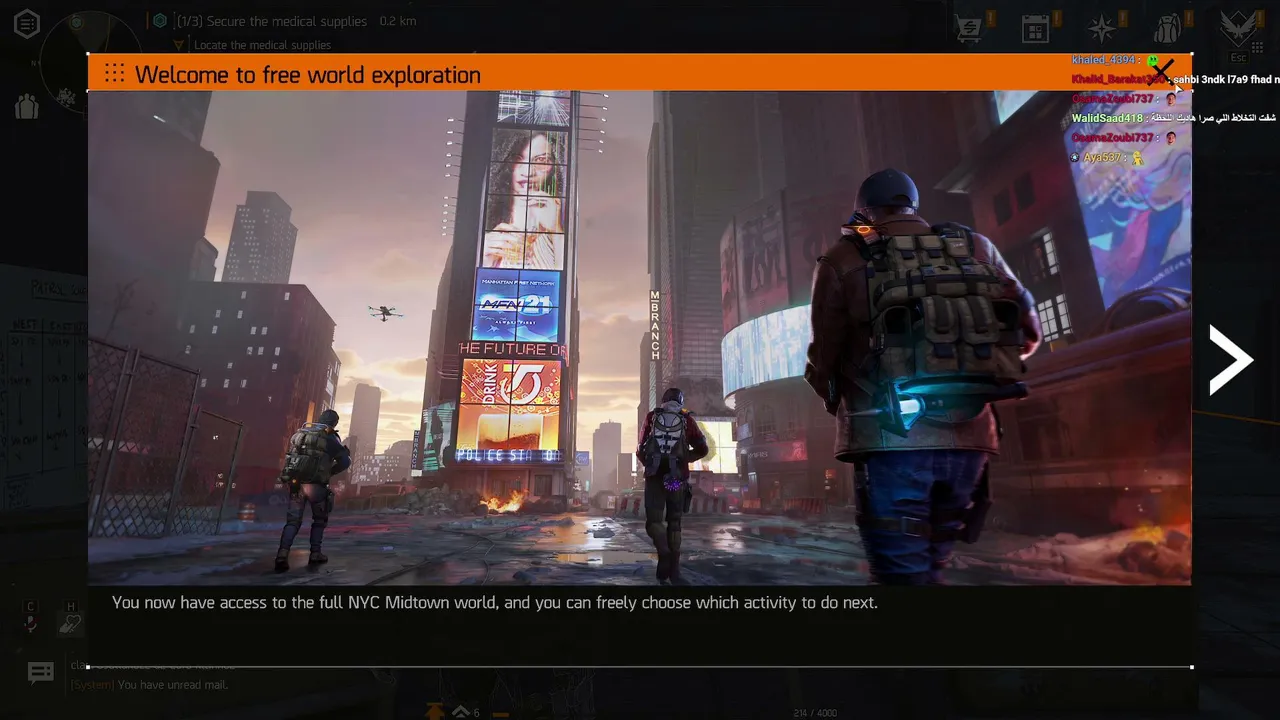
Task: Open the quest log hexagon icon
Action: click(x=27, y=24)
